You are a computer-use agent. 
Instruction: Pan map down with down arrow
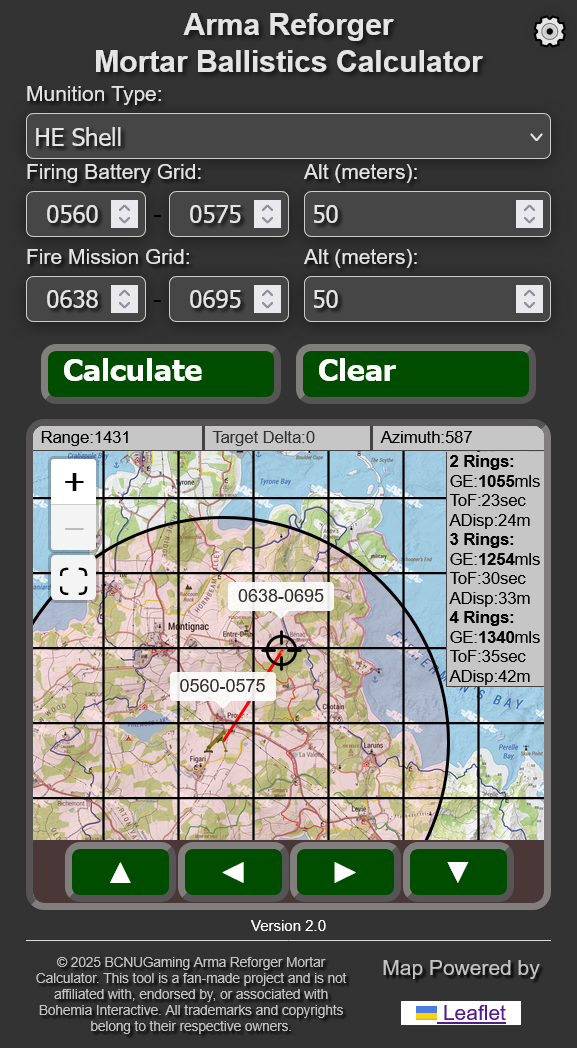tap(458, 872)
